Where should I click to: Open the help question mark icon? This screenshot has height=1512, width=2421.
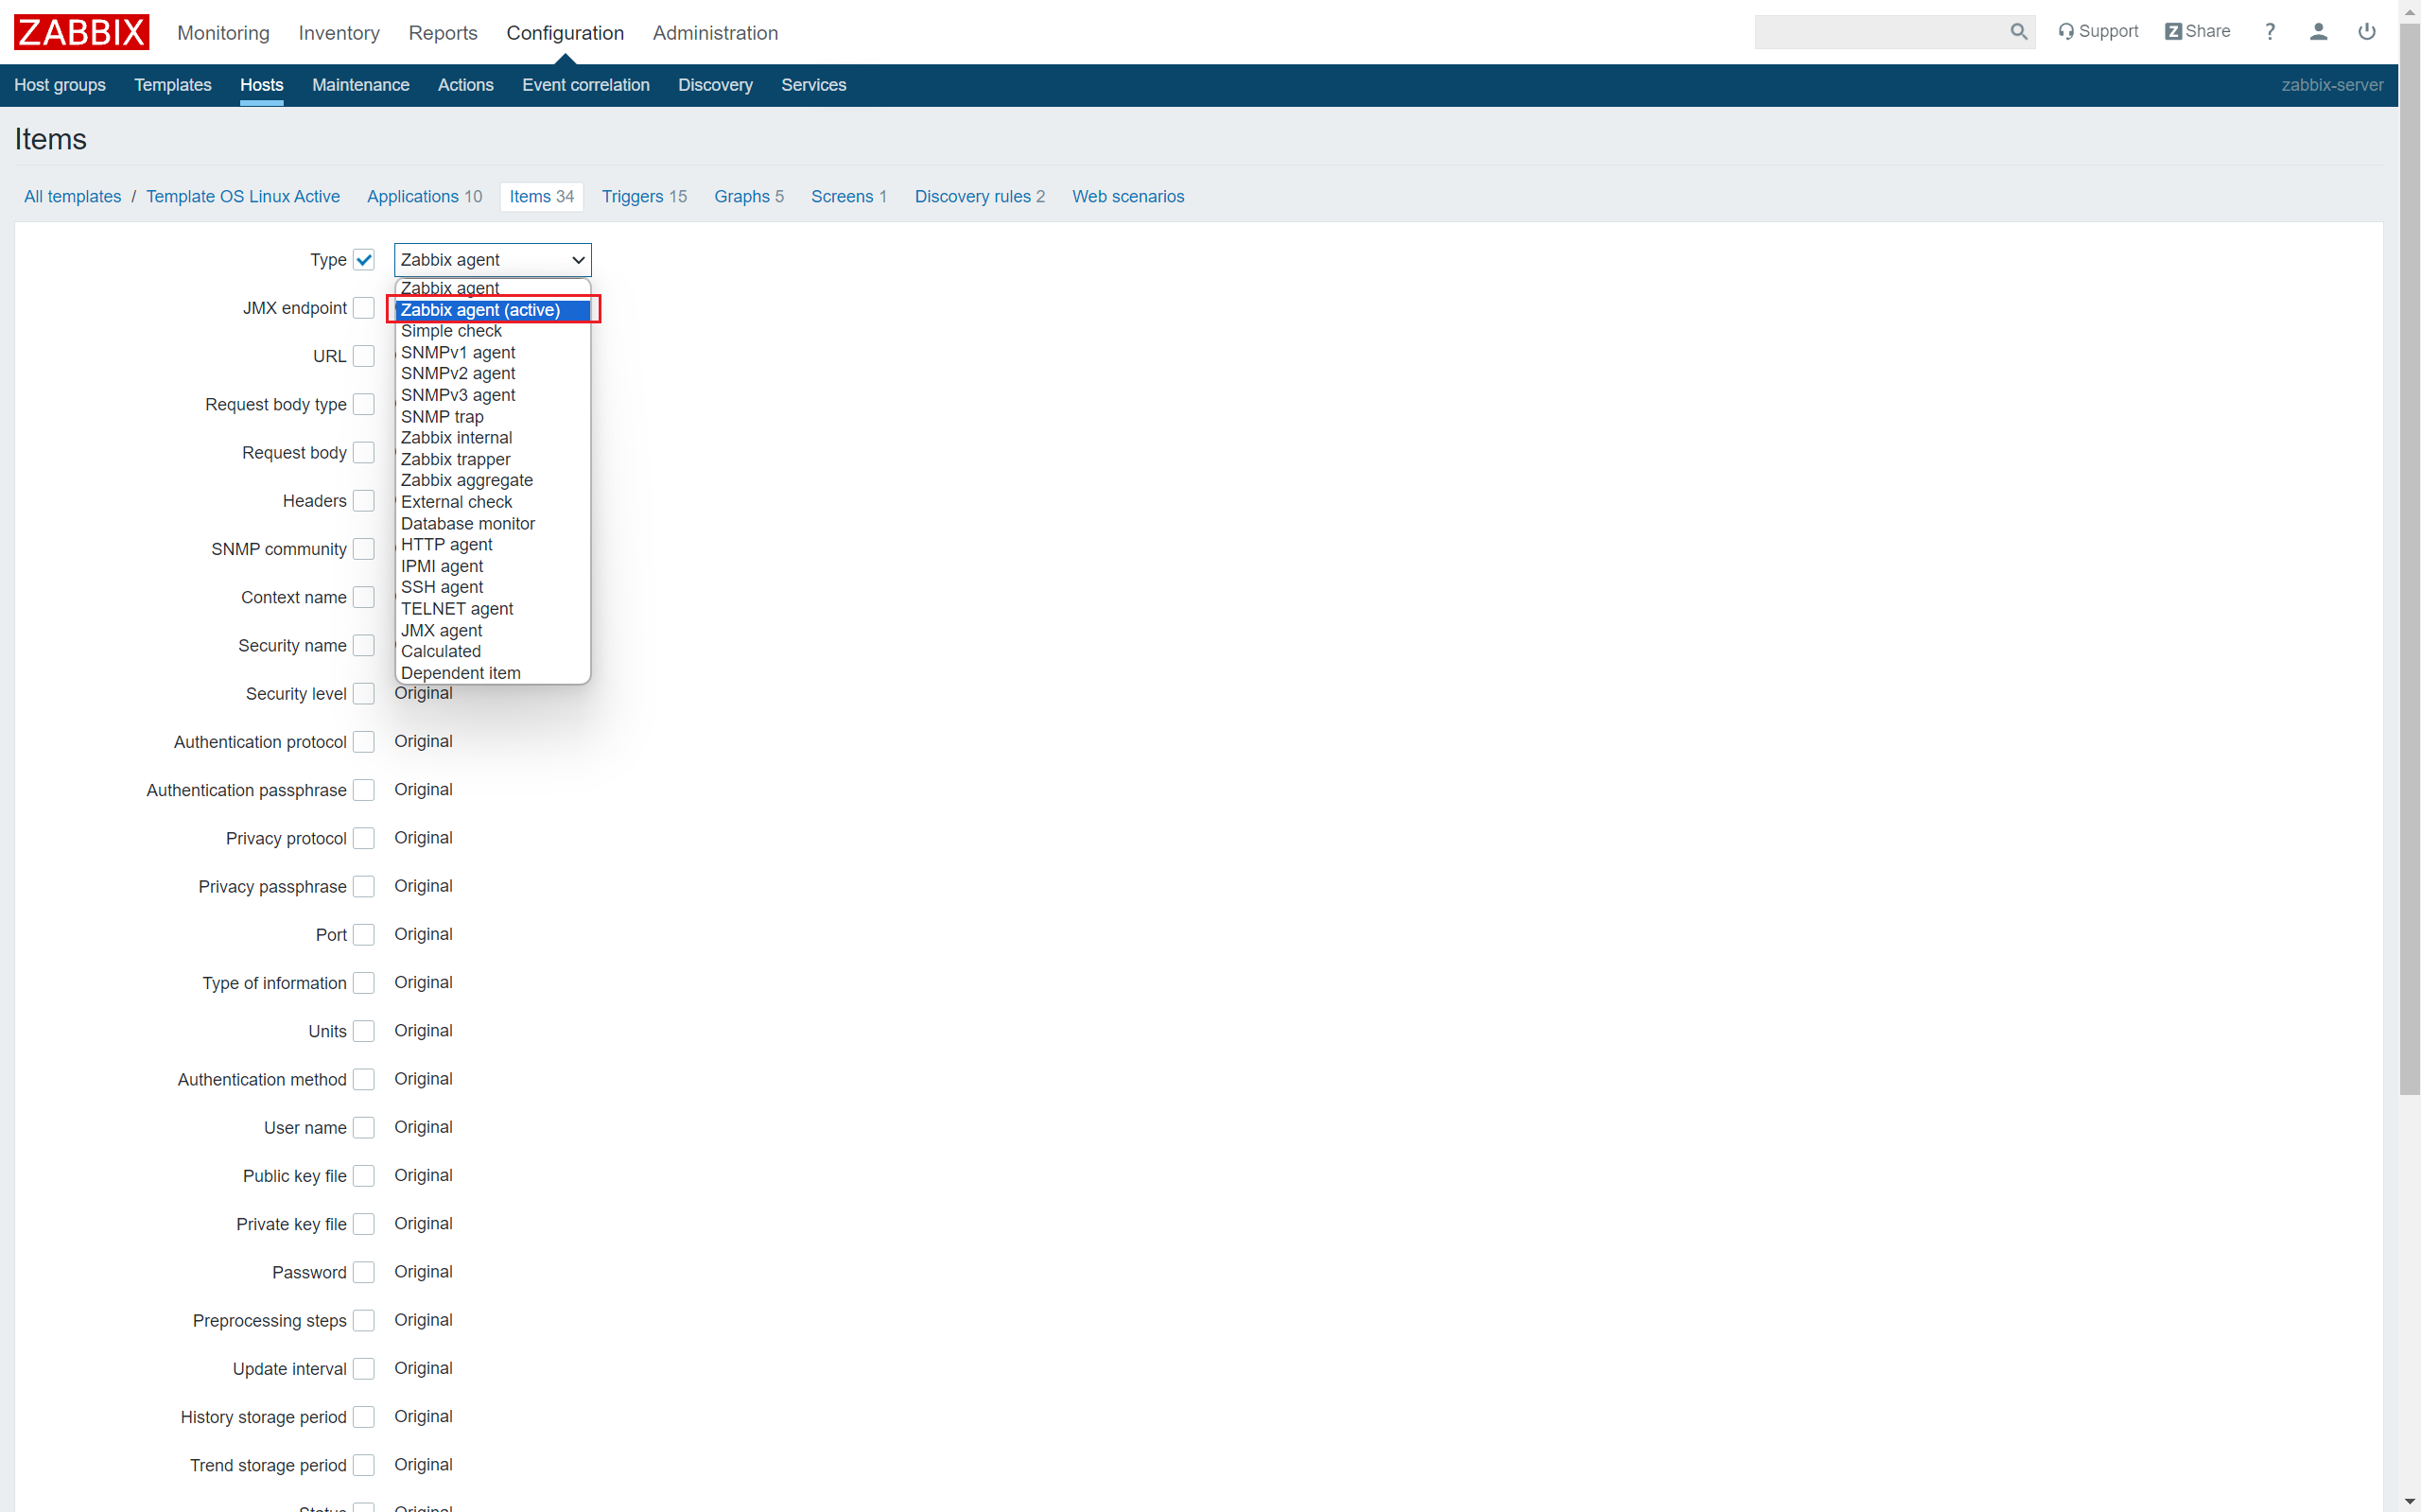(2270, 32)
